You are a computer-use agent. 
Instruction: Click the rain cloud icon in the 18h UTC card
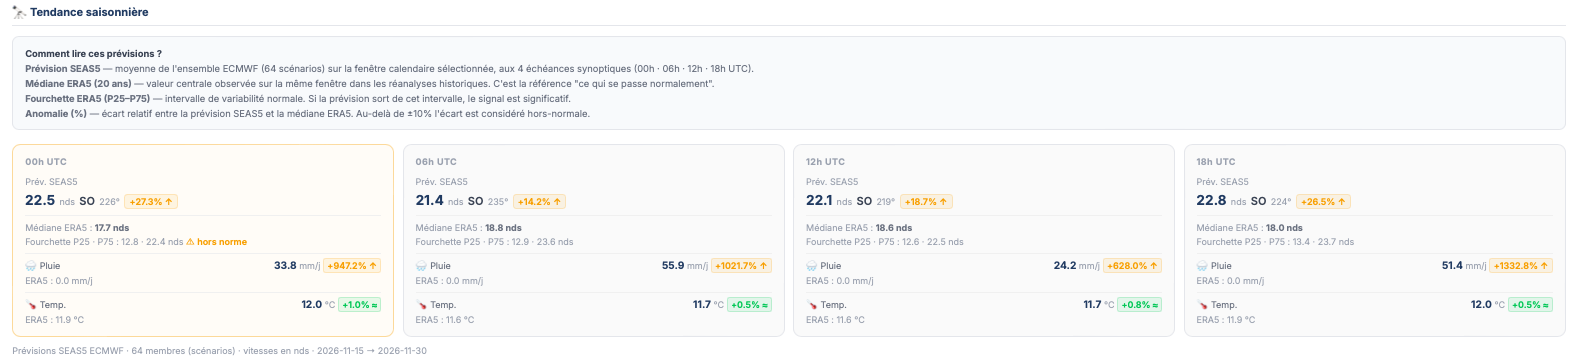pos(1202,266)
